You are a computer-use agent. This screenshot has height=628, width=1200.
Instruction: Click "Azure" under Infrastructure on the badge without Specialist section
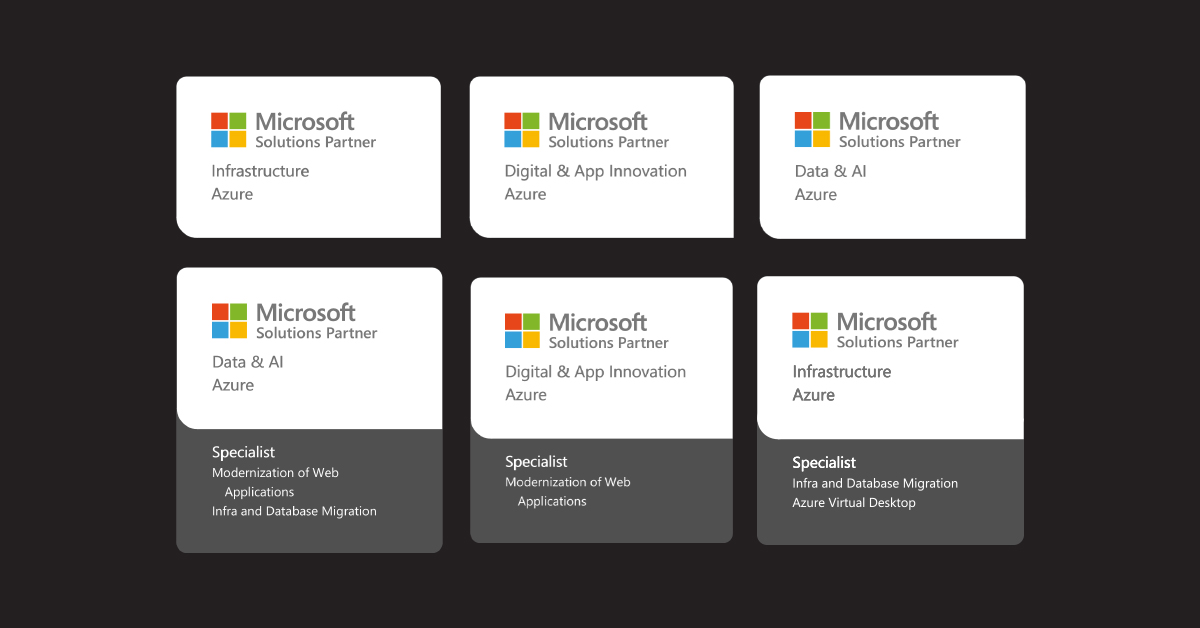(x=232, y=194)
